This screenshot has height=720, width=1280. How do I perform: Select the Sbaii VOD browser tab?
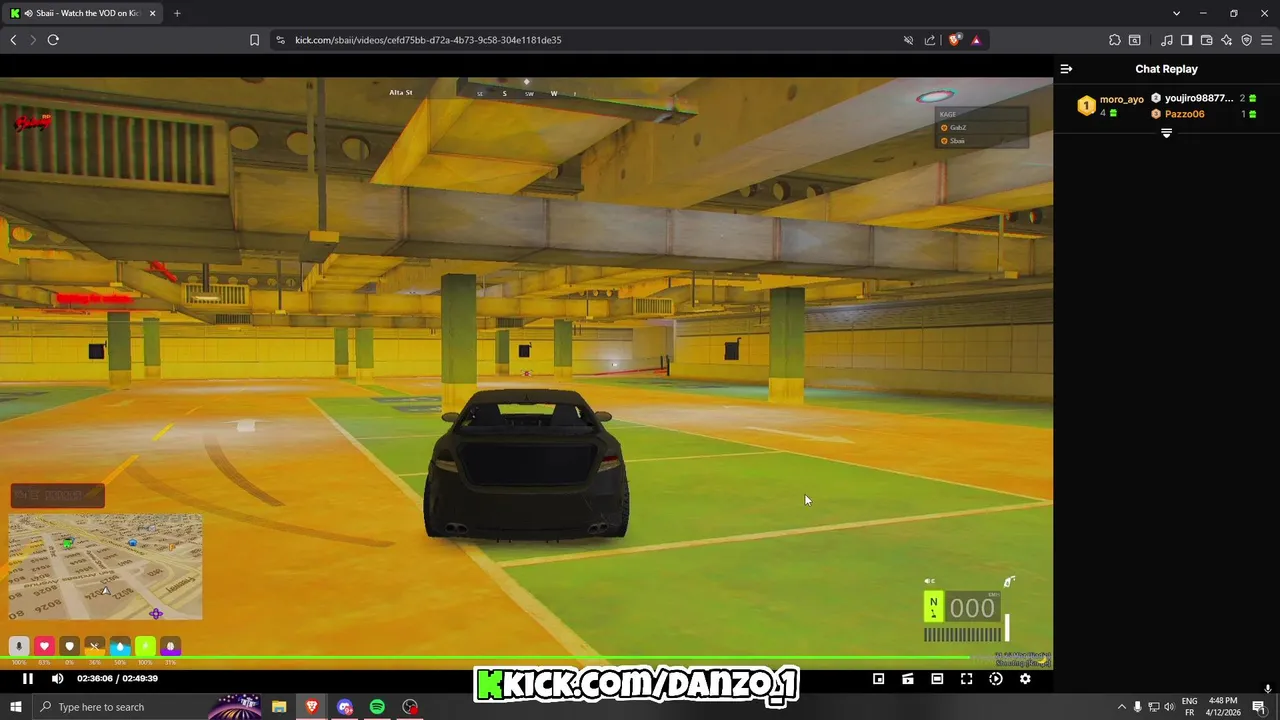pyautogui.click(x=82, y=13)
